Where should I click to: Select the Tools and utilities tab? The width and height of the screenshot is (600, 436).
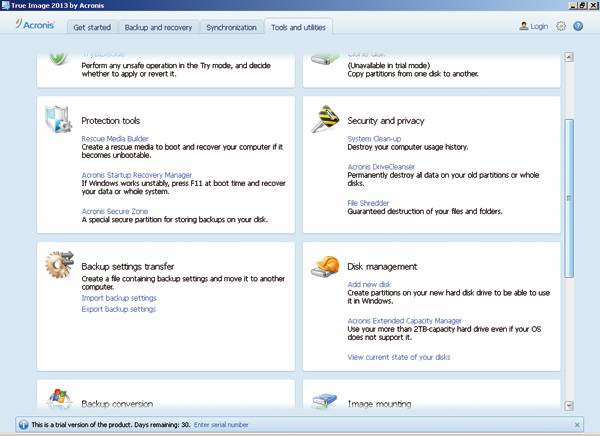[298, 27]
